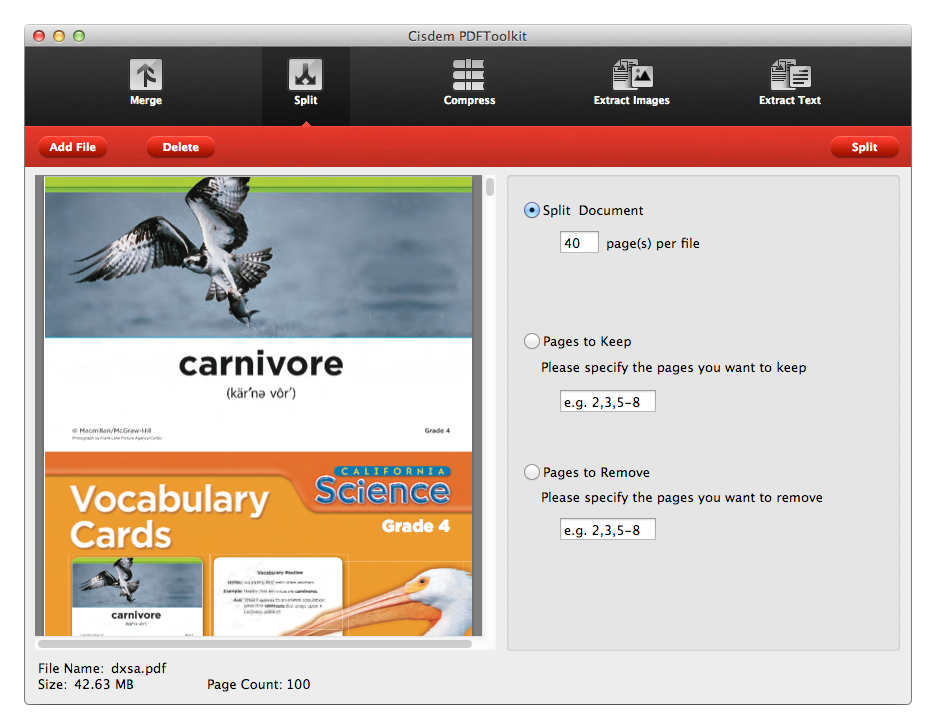Image resolution: width=940 pixels, height=727 pixels.
Task: Click the Pages to Keep range input field
Action: point(607,402)
